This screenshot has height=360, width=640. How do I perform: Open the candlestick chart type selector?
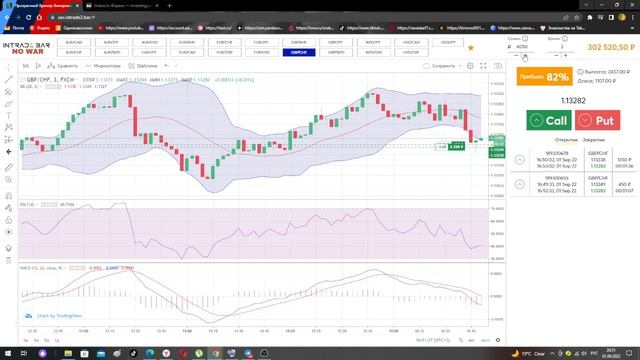(x=38, y=66)
